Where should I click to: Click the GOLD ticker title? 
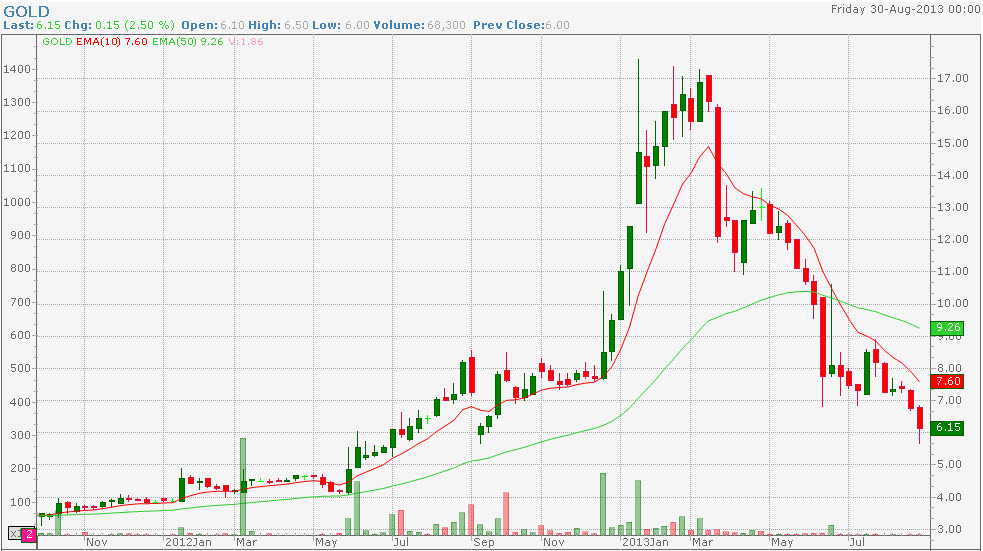[26, 11]
